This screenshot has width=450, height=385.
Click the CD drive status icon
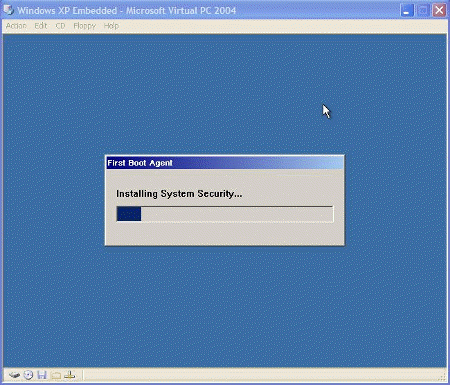tap(28, 375)
